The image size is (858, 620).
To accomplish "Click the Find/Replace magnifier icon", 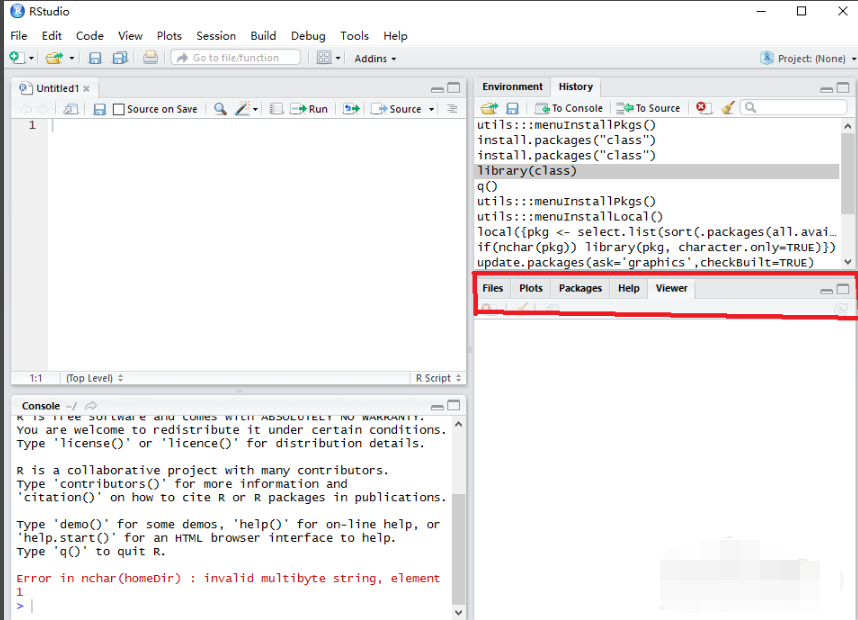I will click(220, 109).
